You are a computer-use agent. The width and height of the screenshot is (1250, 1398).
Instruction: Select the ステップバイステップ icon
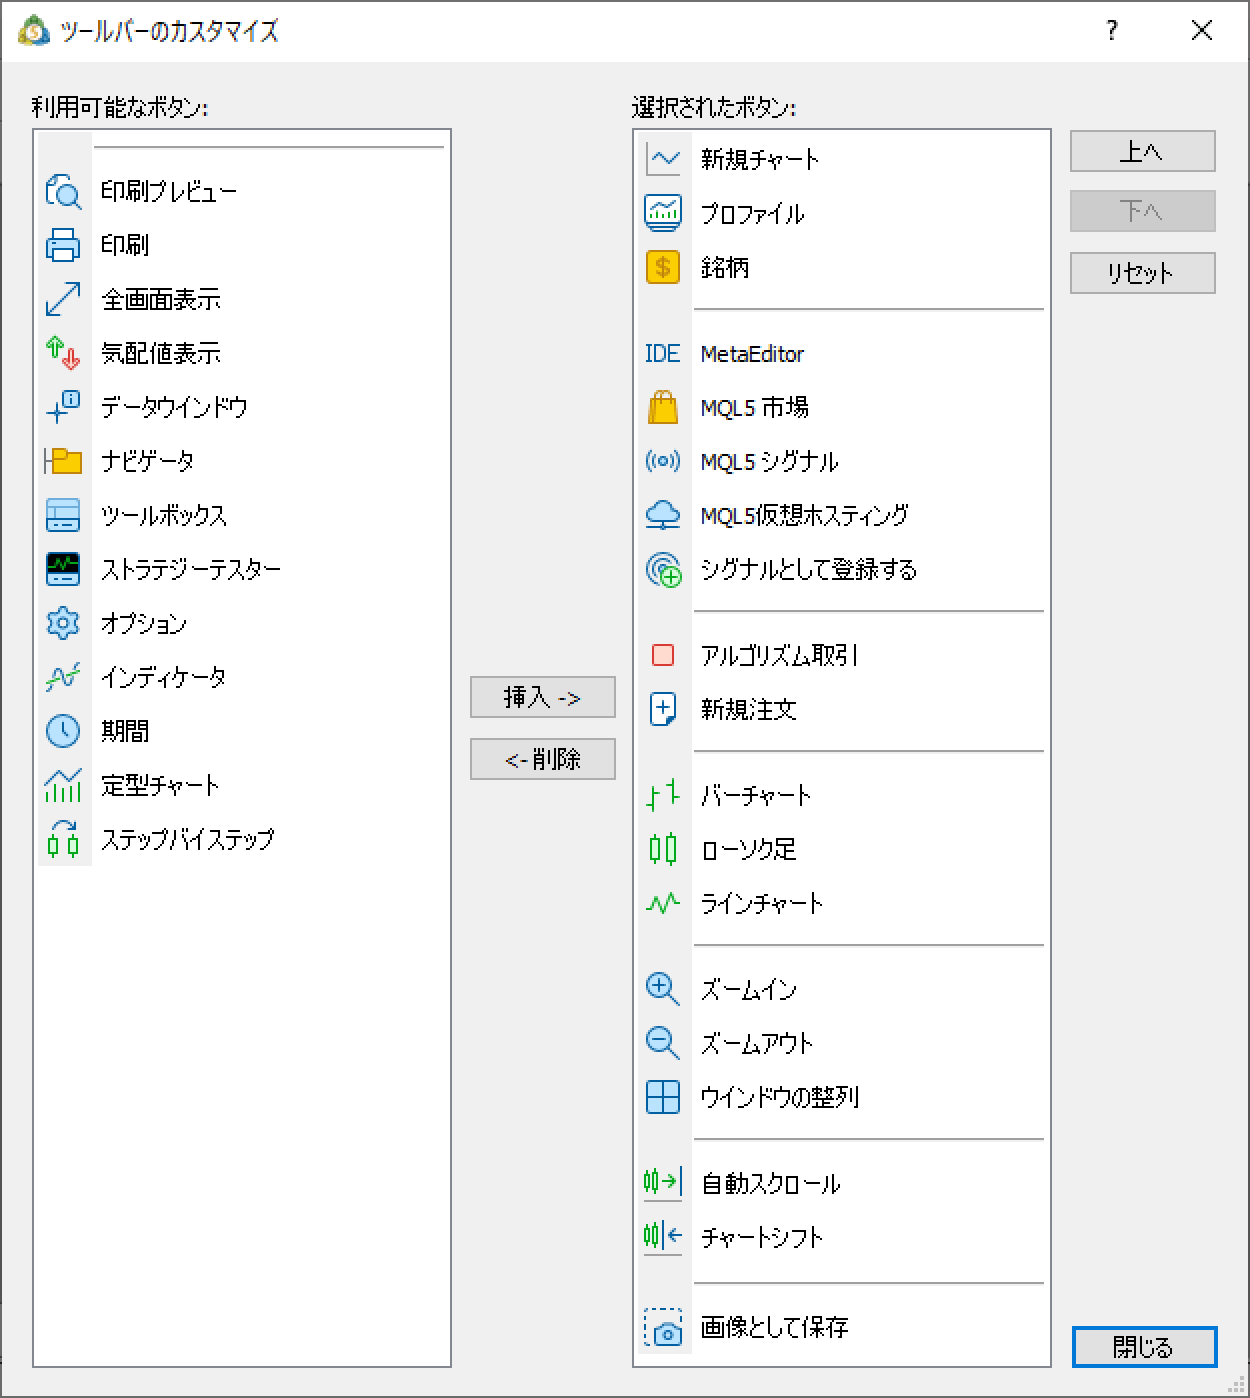click(x=63, y=839)
